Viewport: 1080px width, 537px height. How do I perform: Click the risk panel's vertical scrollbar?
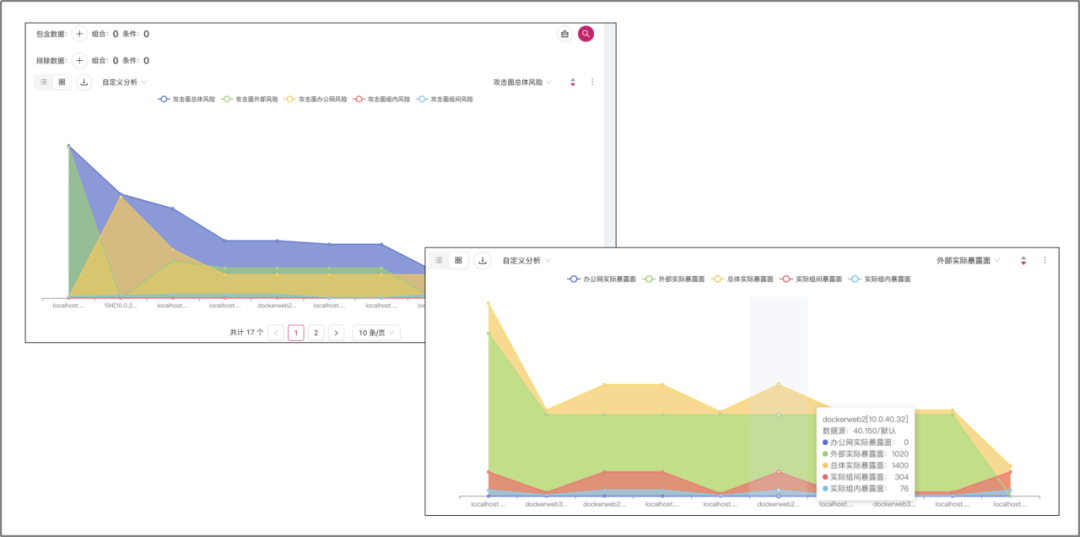(x=608, y=138)
